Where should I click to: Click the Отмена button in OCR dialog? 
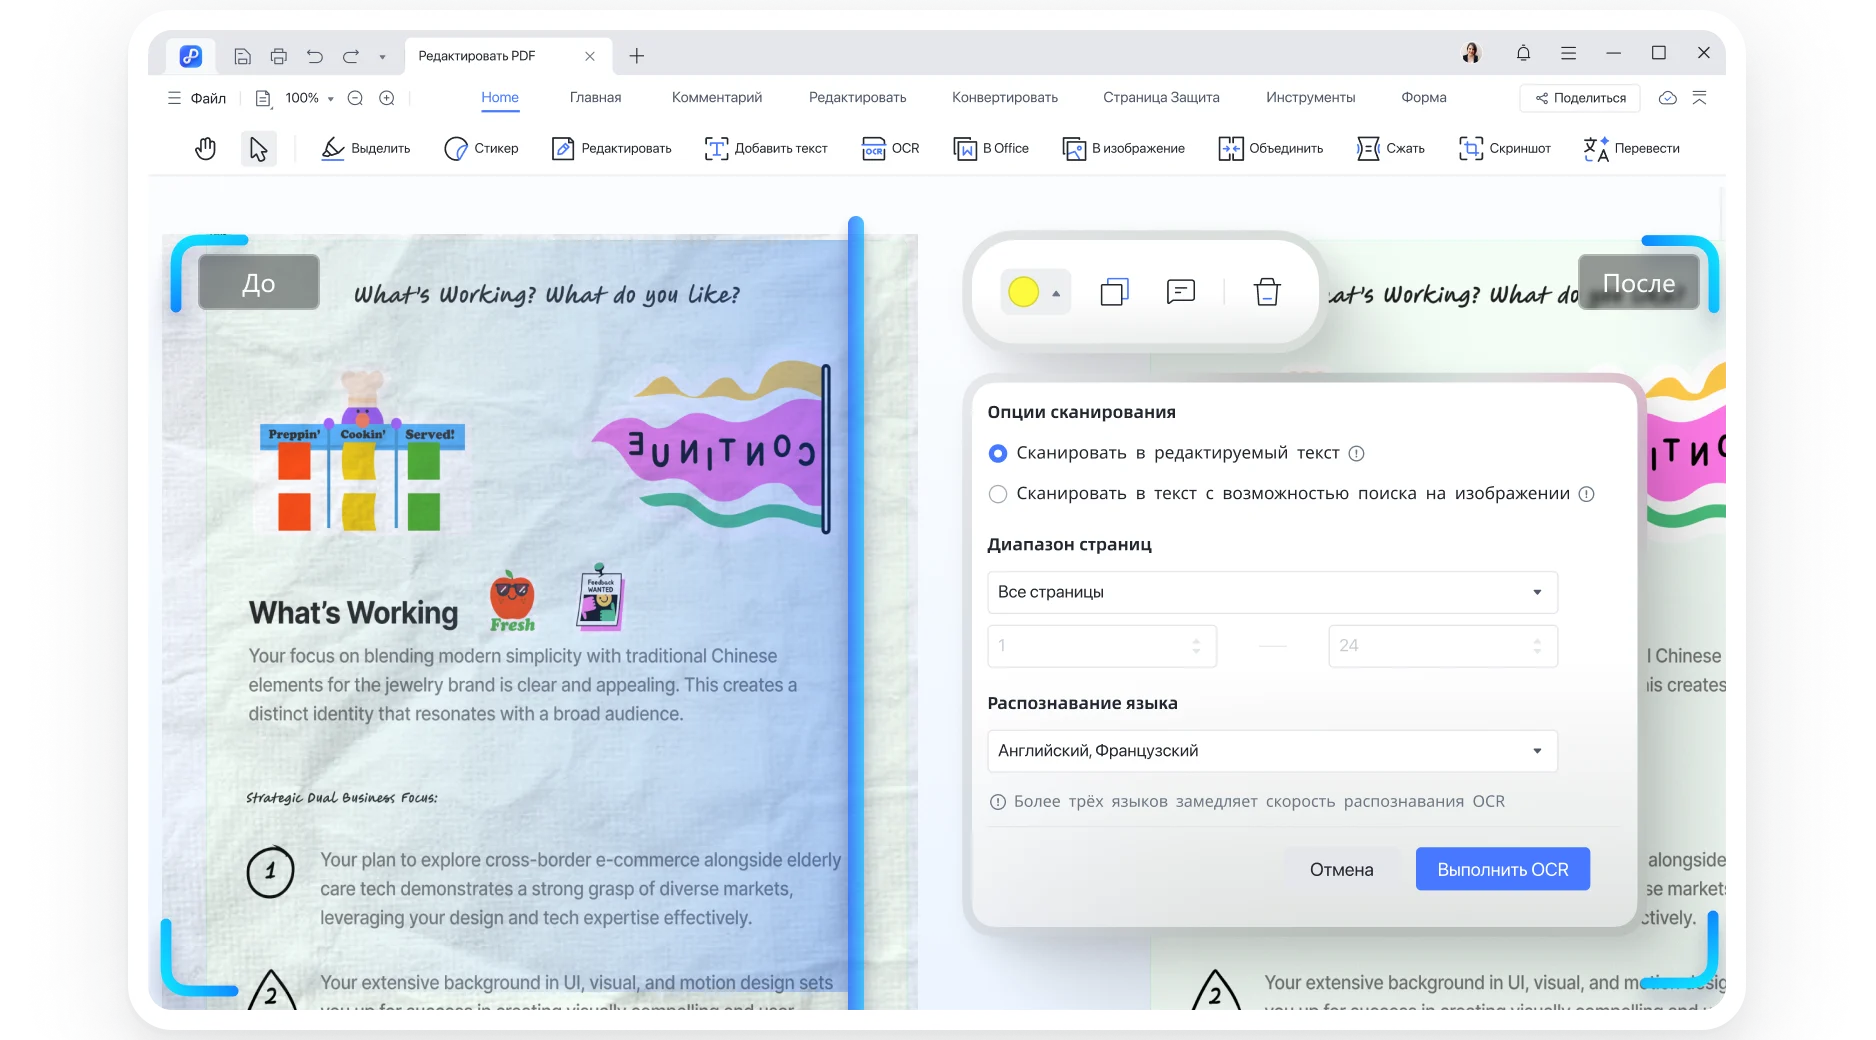[1341, 869]
